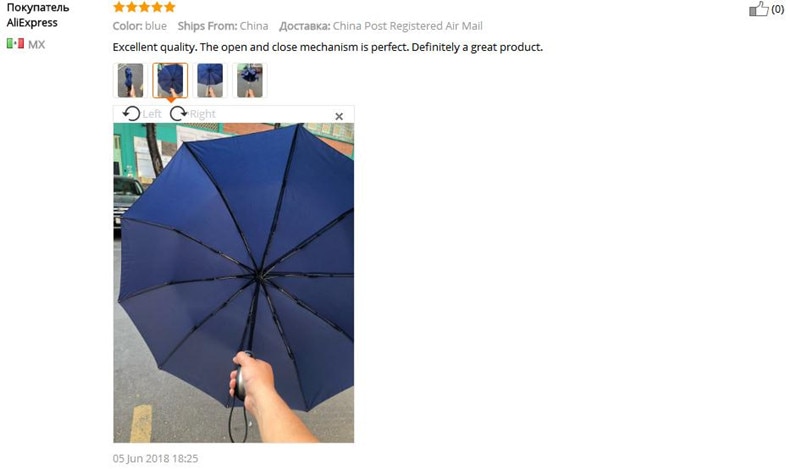Click the "Right" rotate label

coord(203,114)
